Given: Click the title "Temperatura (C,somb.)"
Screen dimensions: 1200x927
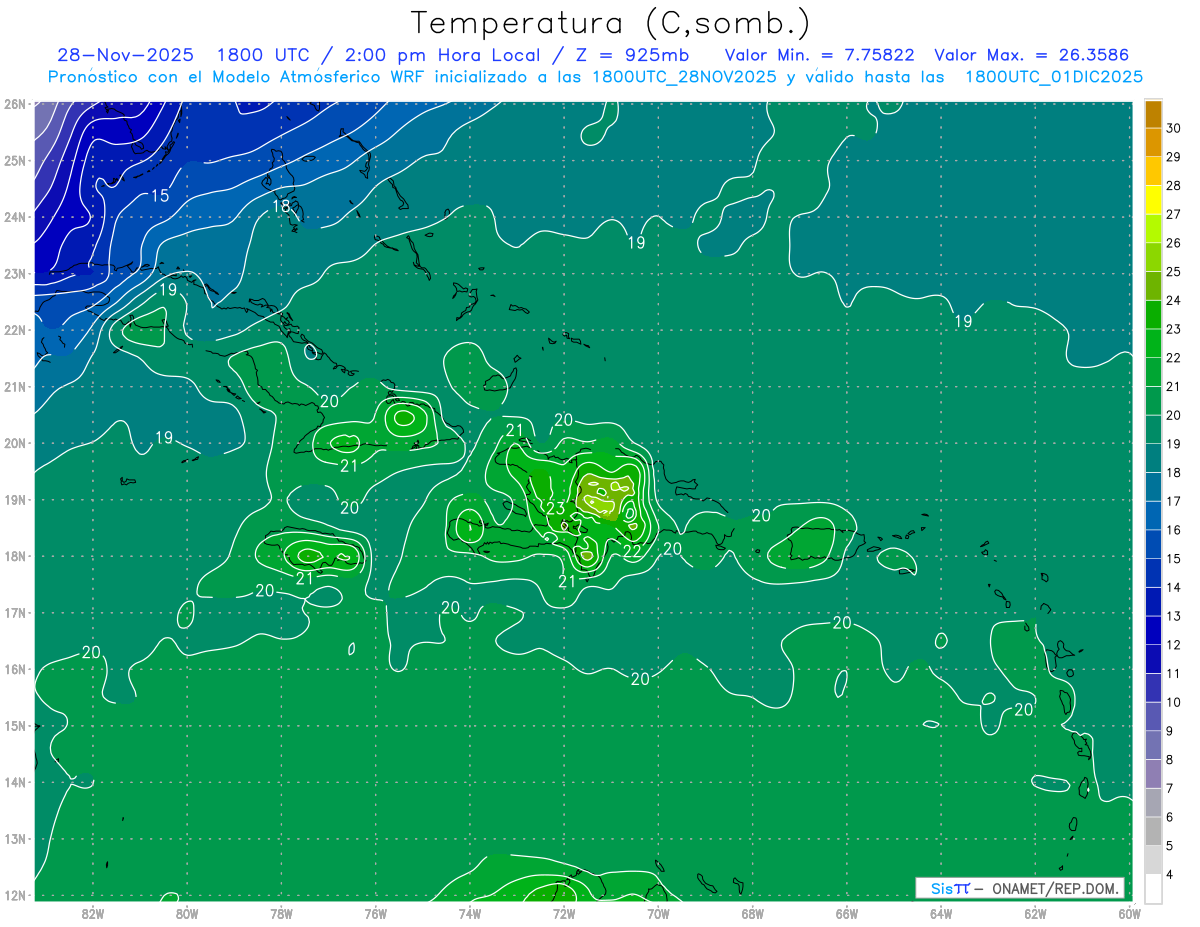Looking at the screenshot, I should pos(611,23).
